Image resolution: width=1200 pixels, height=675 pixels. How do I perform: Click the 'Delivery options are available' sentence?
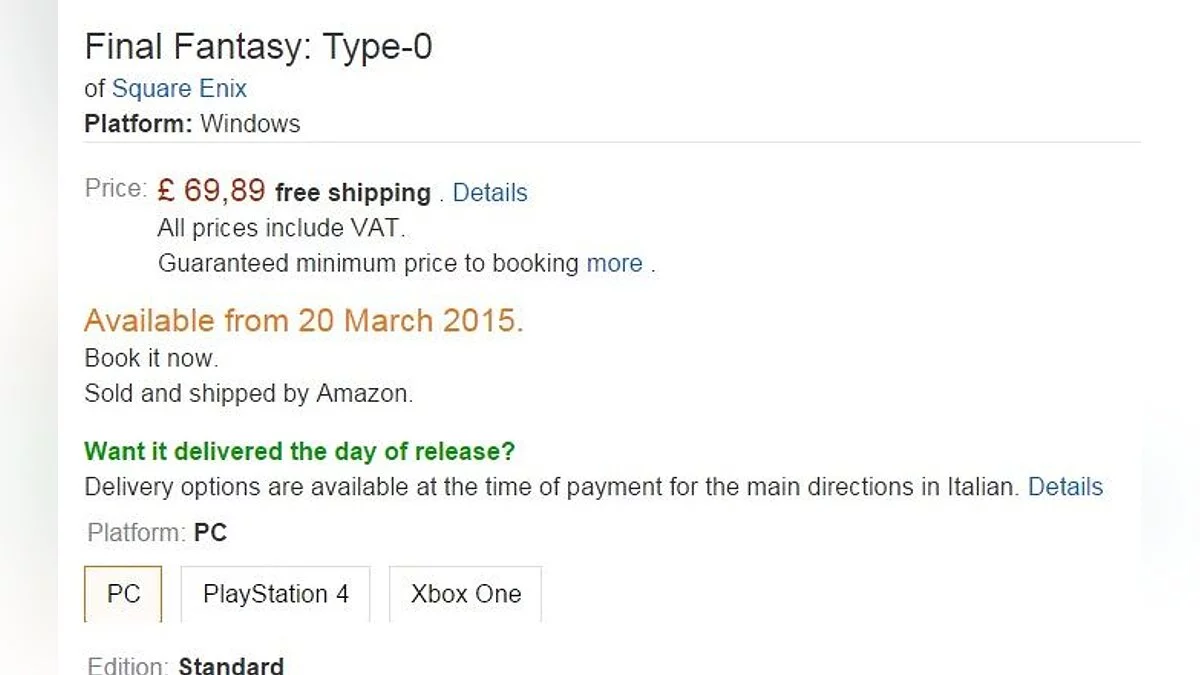coord(550,487)
